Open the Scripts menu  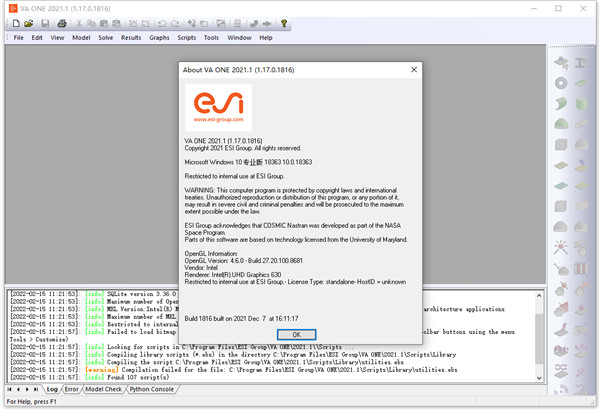point(187,38)
